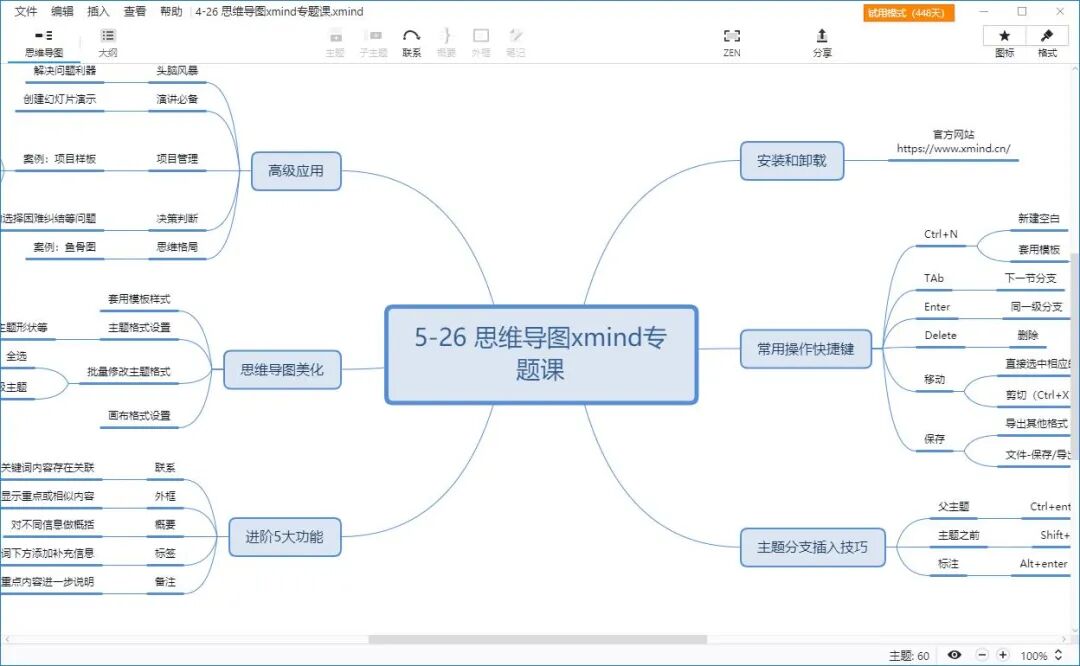
Task: Select the 演讲必备 subtopic
Action: [x=177, y=99]
